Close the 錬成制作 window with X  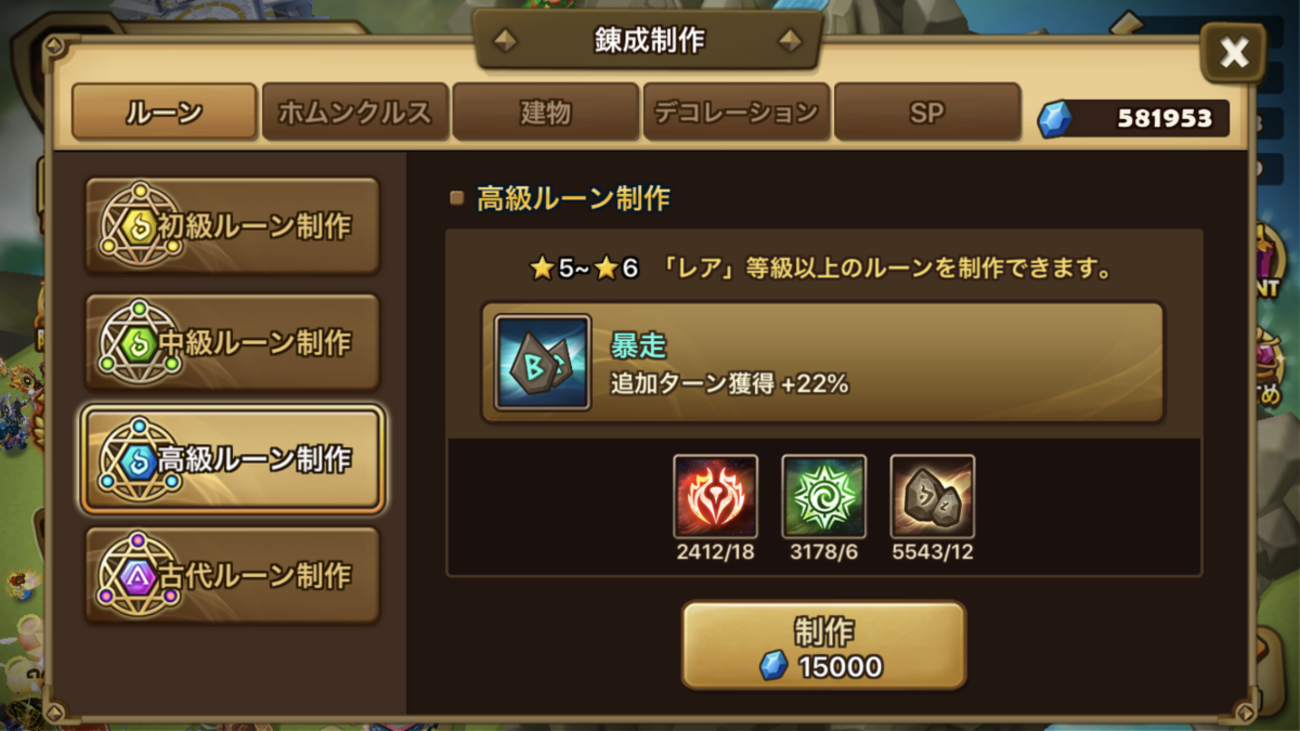point(1233,52)
